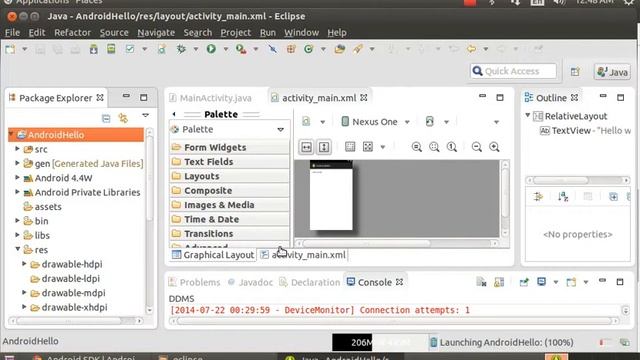This screenshot has width=640, height=360.
Task: Expand the src folder
Action: pyautogui.click(x=18, y=149)
